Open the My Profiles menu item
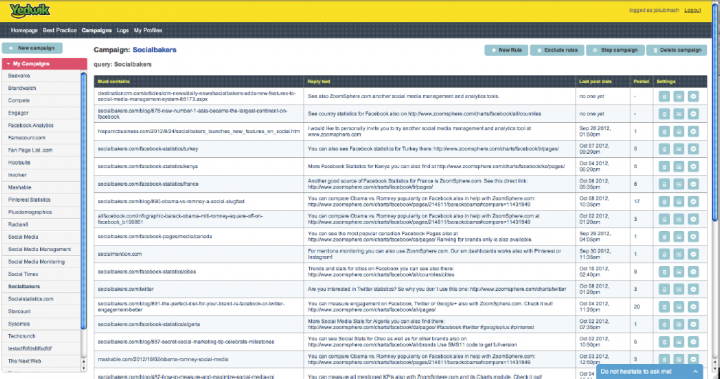The width and height of the screenshot is (720, 379). click(x=148, y=30)
